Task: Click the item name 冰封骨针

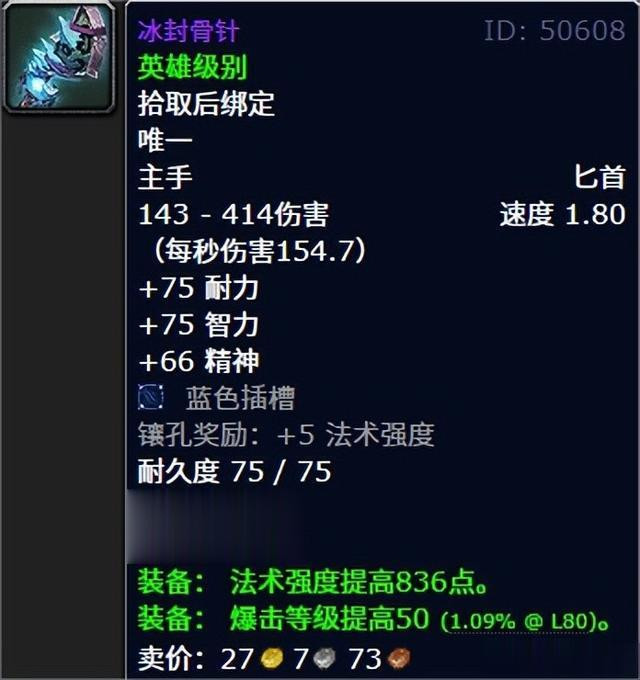Action: [x=188, y=31]
